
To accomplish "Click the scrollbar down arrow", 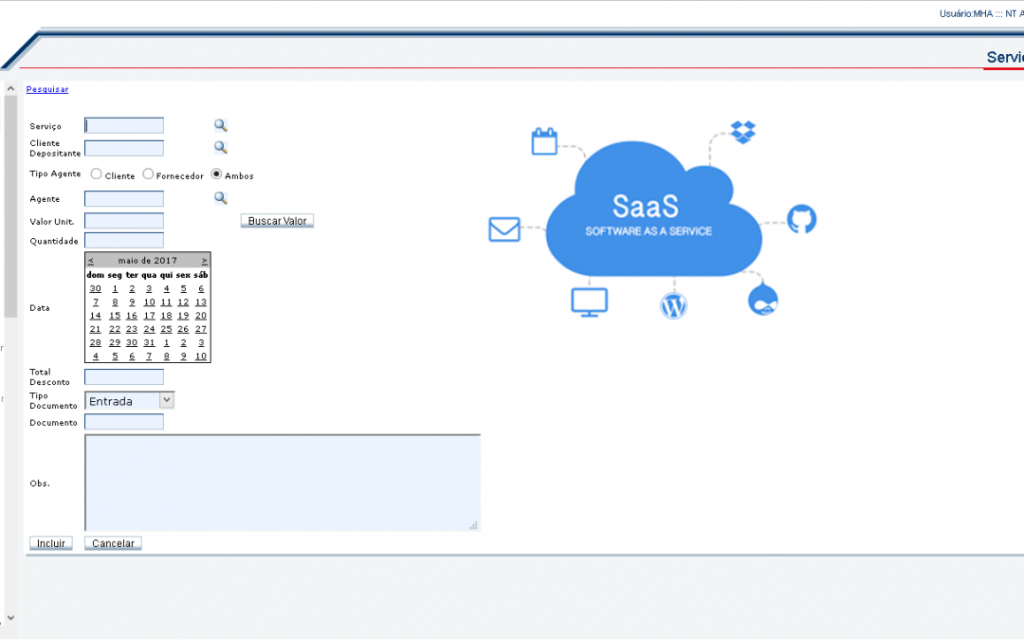I will [x=10, y=617].
